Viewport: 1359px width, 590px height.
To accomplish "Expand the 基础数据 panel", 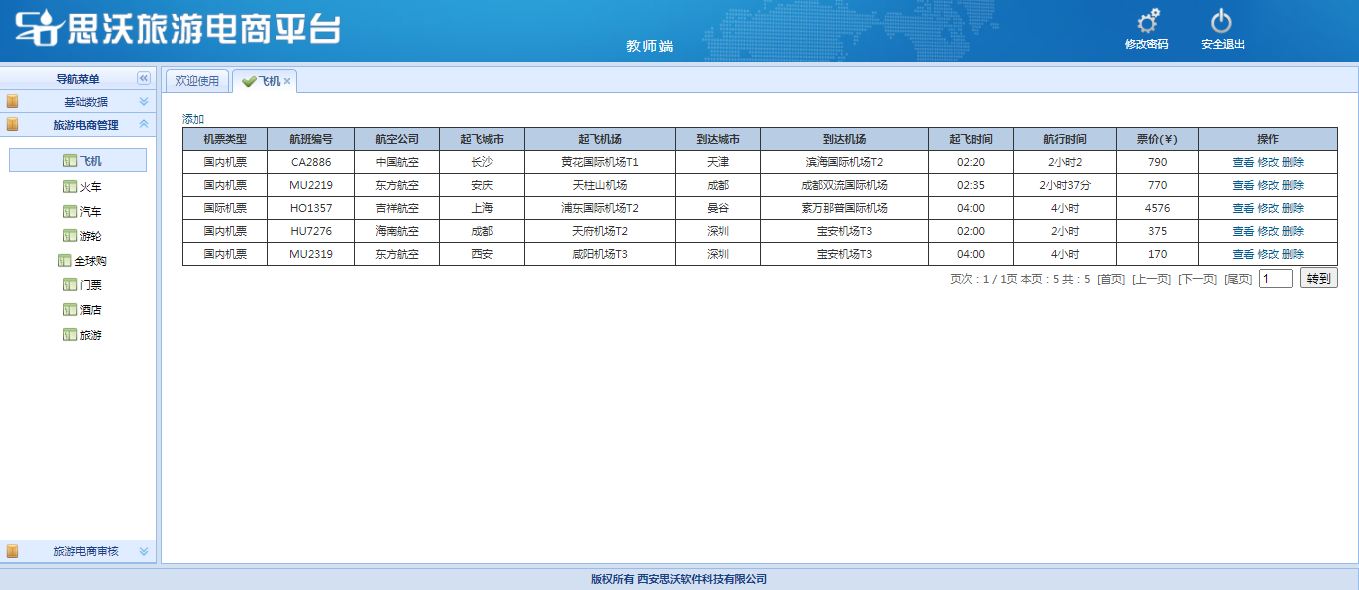I will (x=143, y=102).
